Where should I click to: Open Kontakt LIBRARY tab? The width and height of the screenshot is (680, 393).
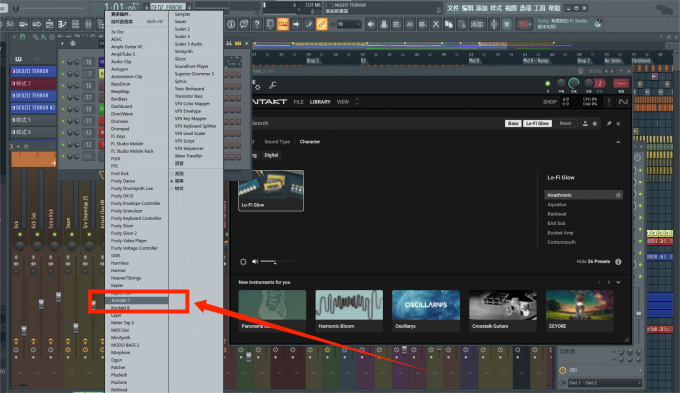320,102
